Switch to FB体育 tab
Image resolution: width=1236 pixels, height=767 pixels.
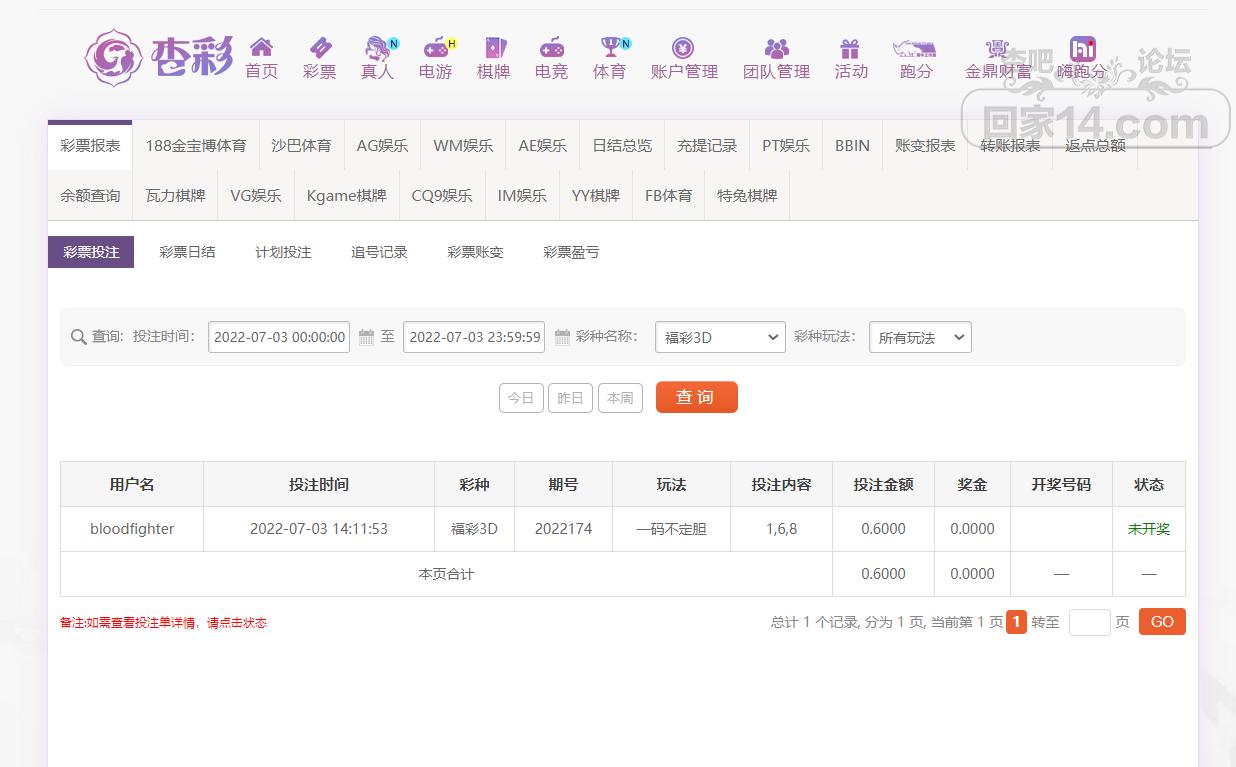tap(669, 195)
